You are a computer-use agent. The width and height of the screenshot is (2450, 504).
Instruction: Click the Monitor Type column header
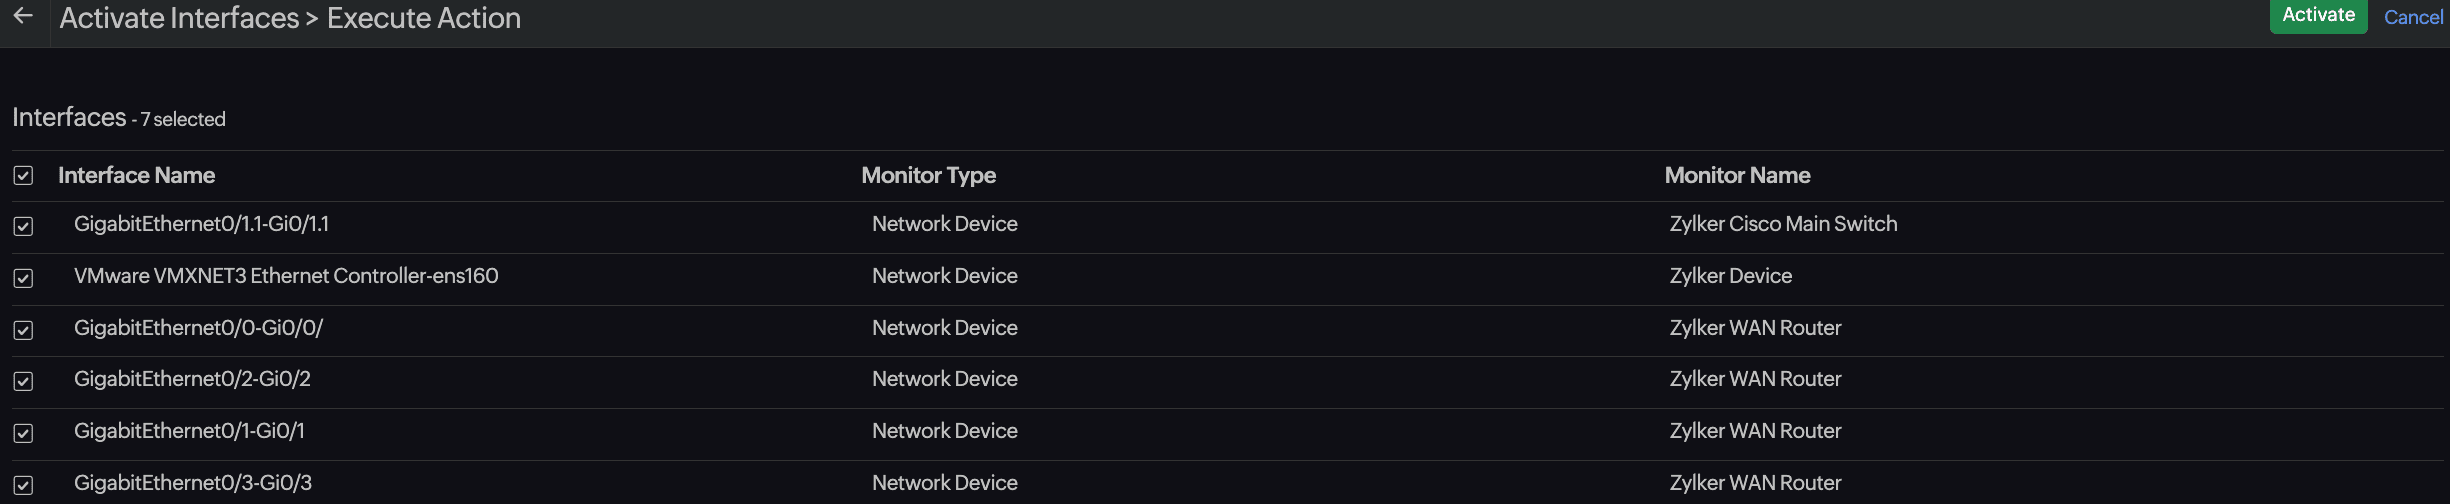point(928,176)
